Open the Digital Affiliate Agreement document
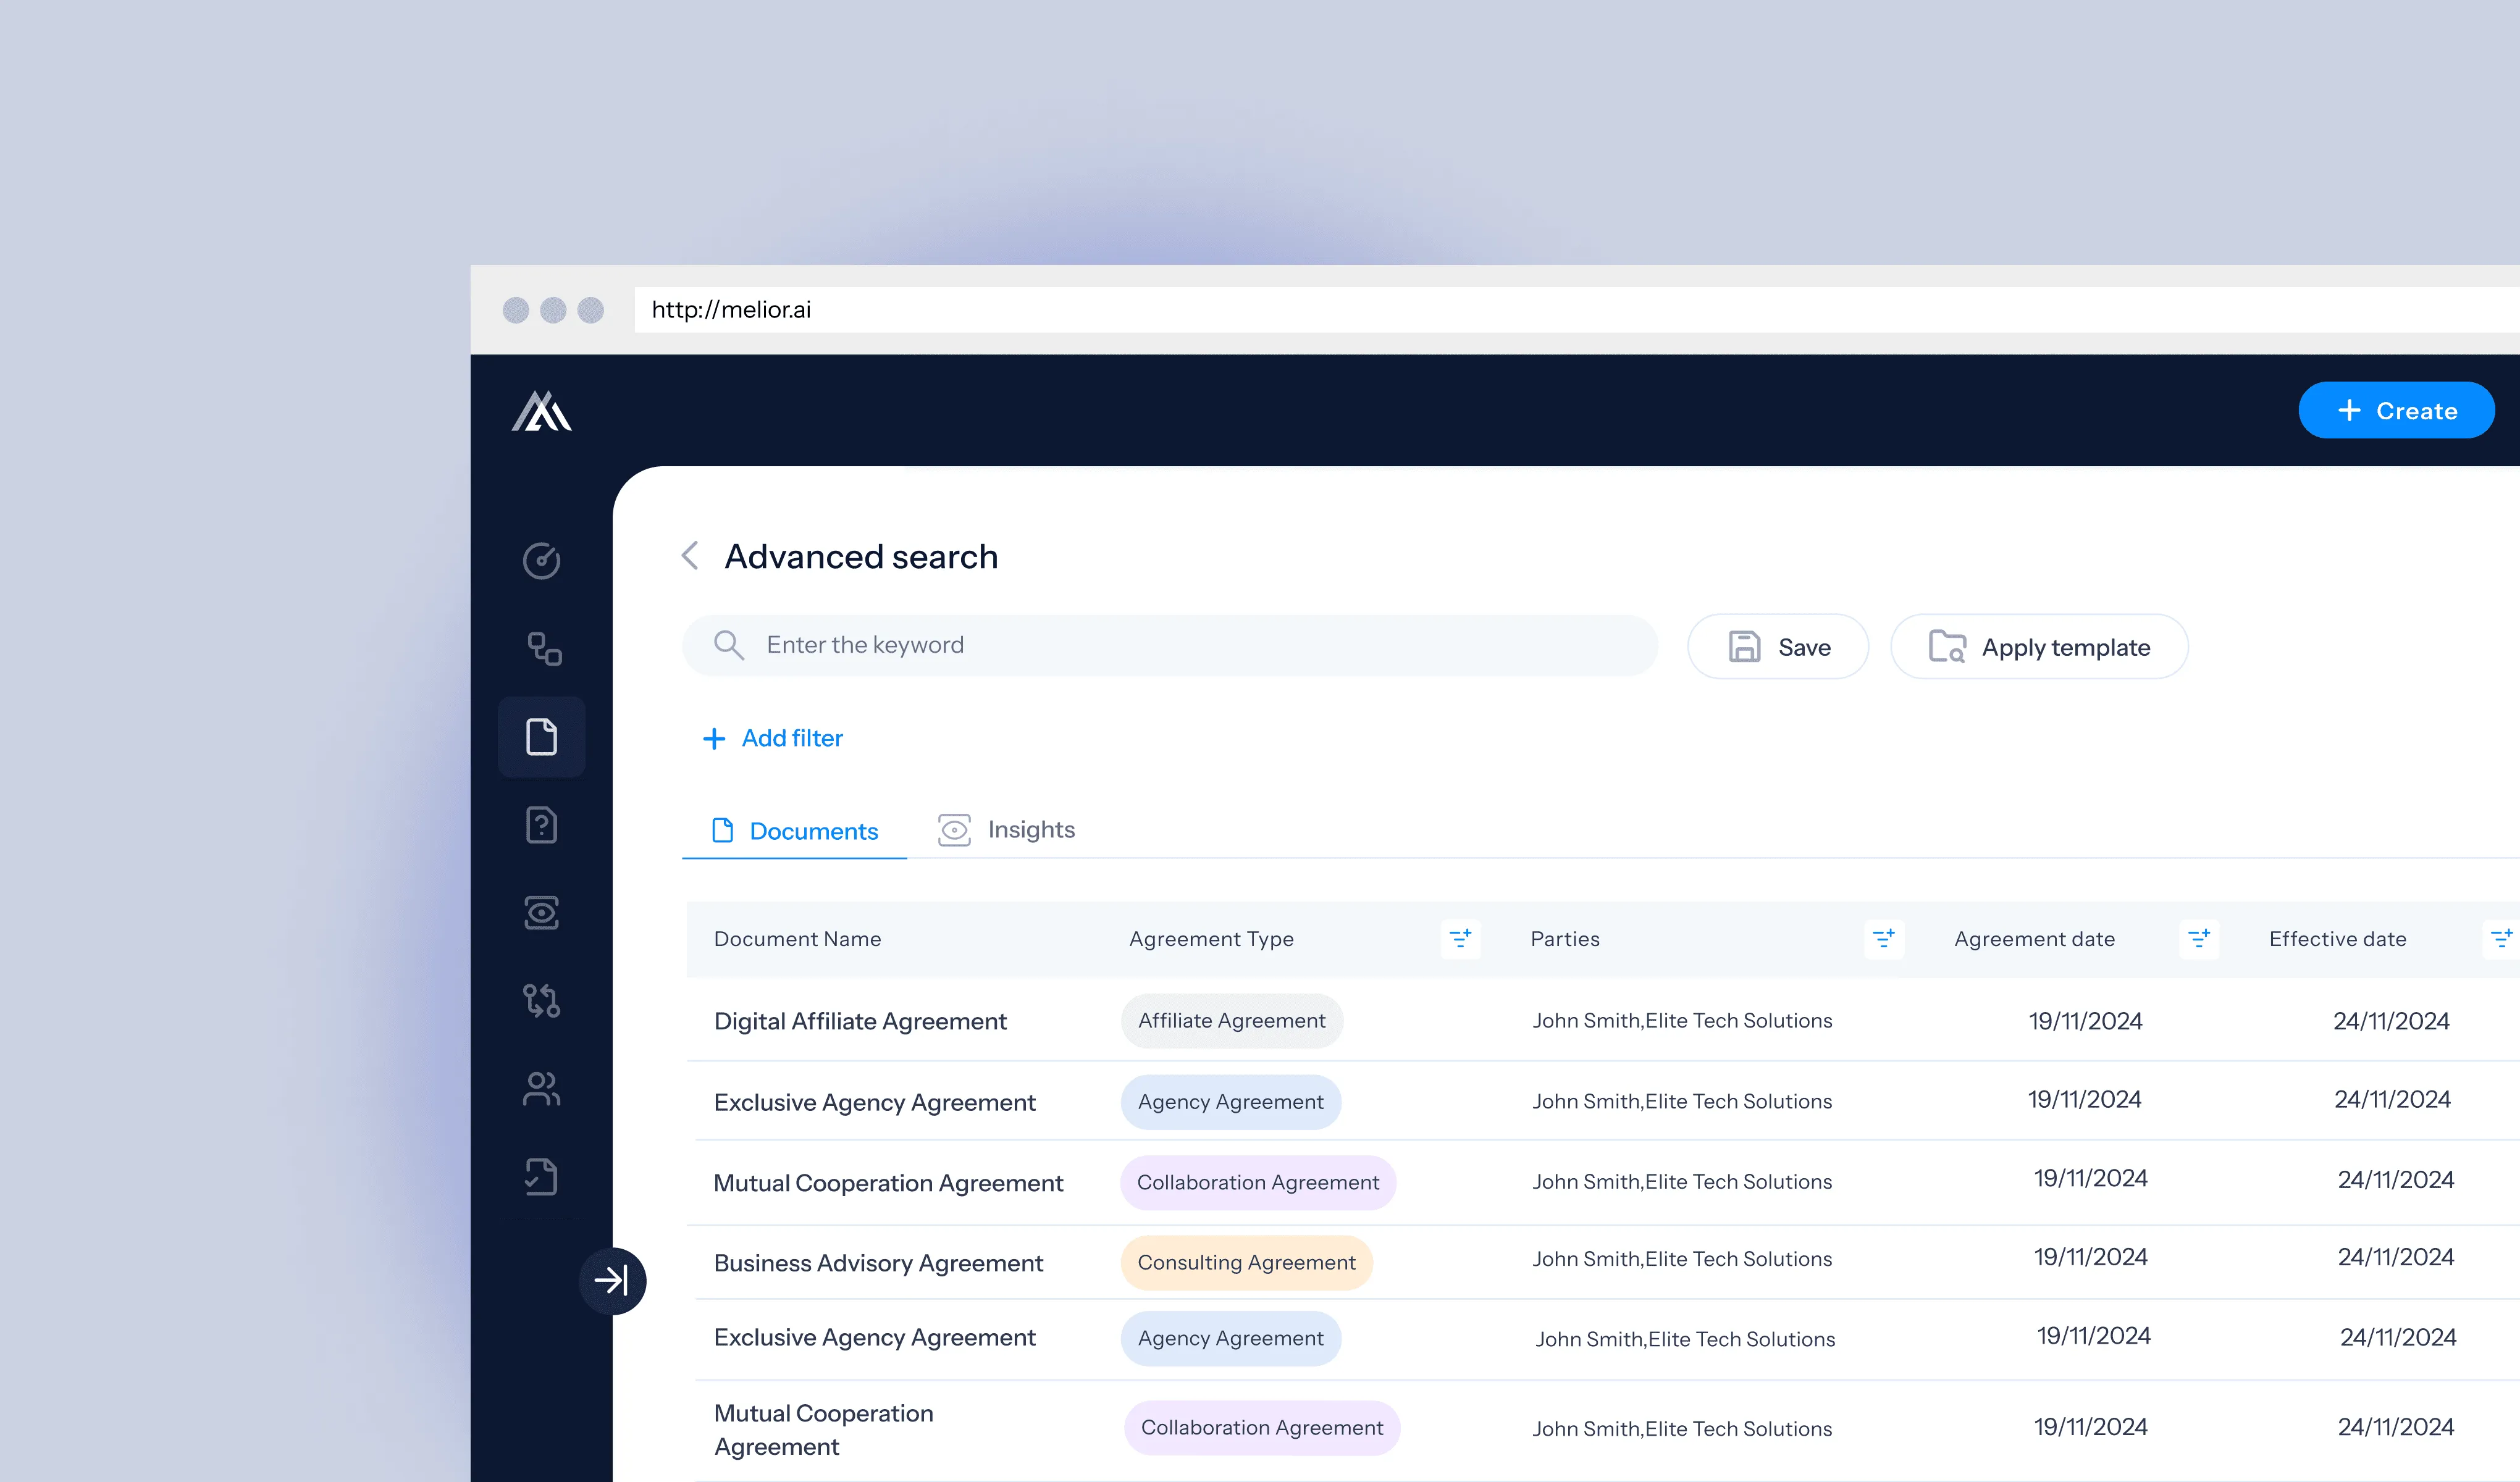Image resolution: width=2520 pixels, height=1482 pixels. point(860,1021)
